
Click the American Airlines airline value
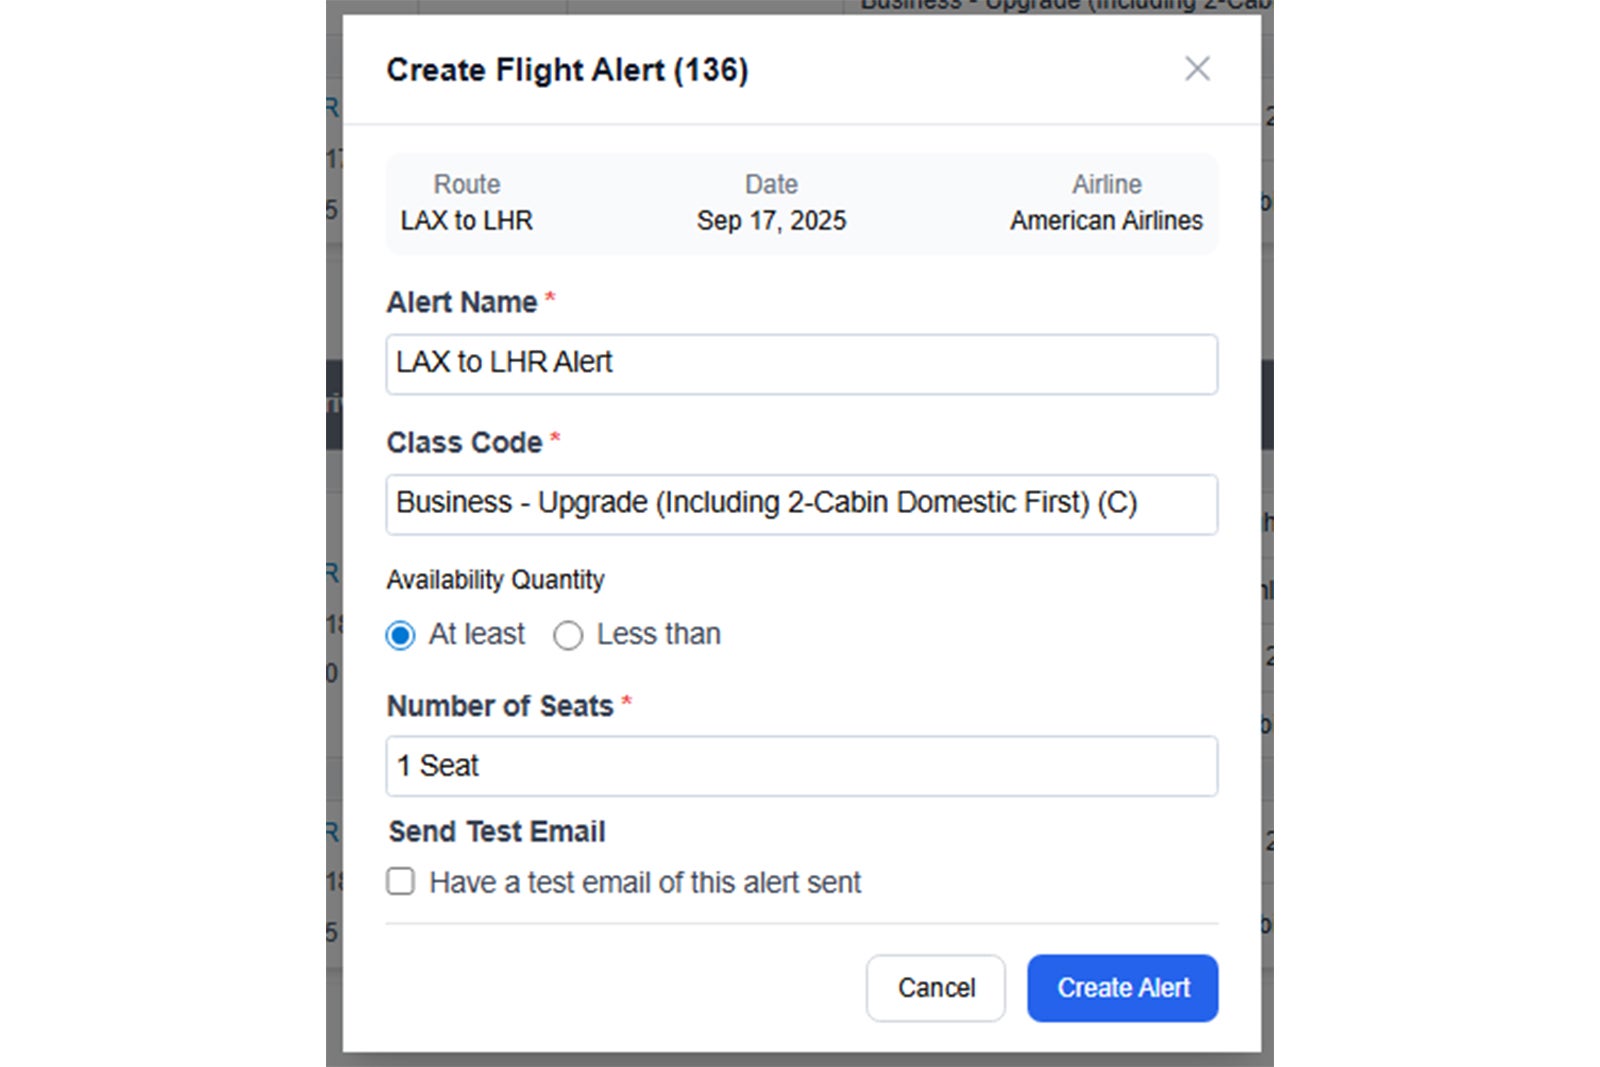coord(1106,221)
